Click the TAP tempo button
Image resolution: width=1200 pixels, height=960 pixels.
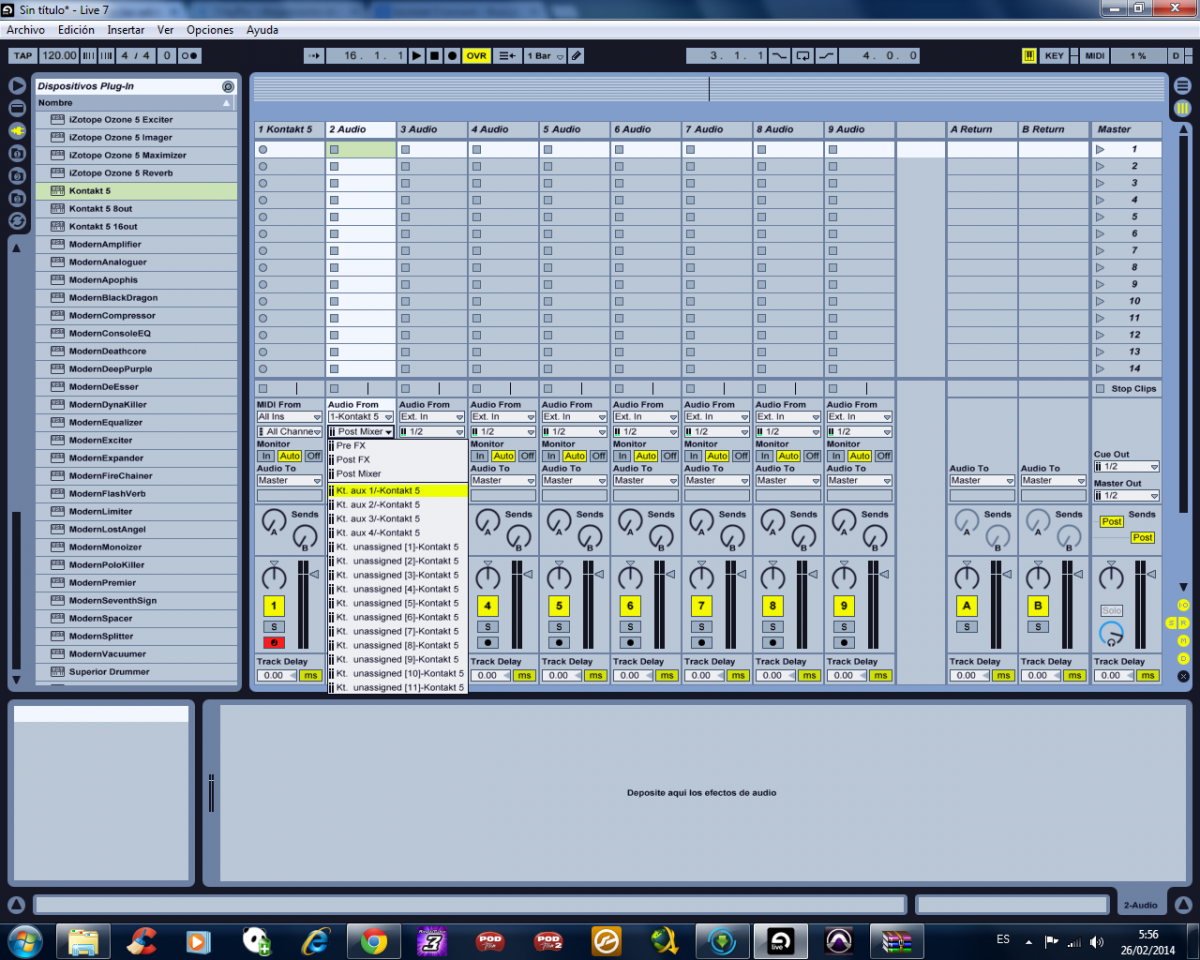tap(22, 56)
